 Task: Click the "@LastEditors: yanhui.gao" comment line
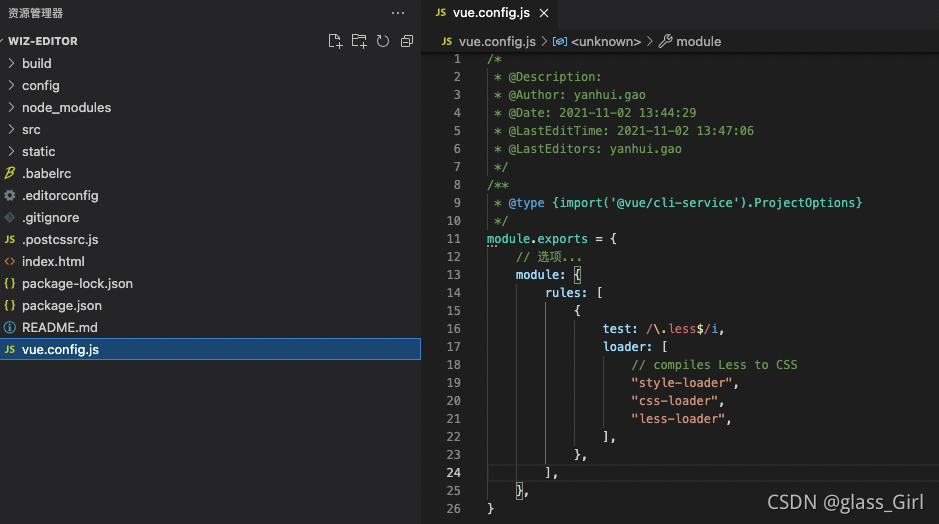coord(587,149)
